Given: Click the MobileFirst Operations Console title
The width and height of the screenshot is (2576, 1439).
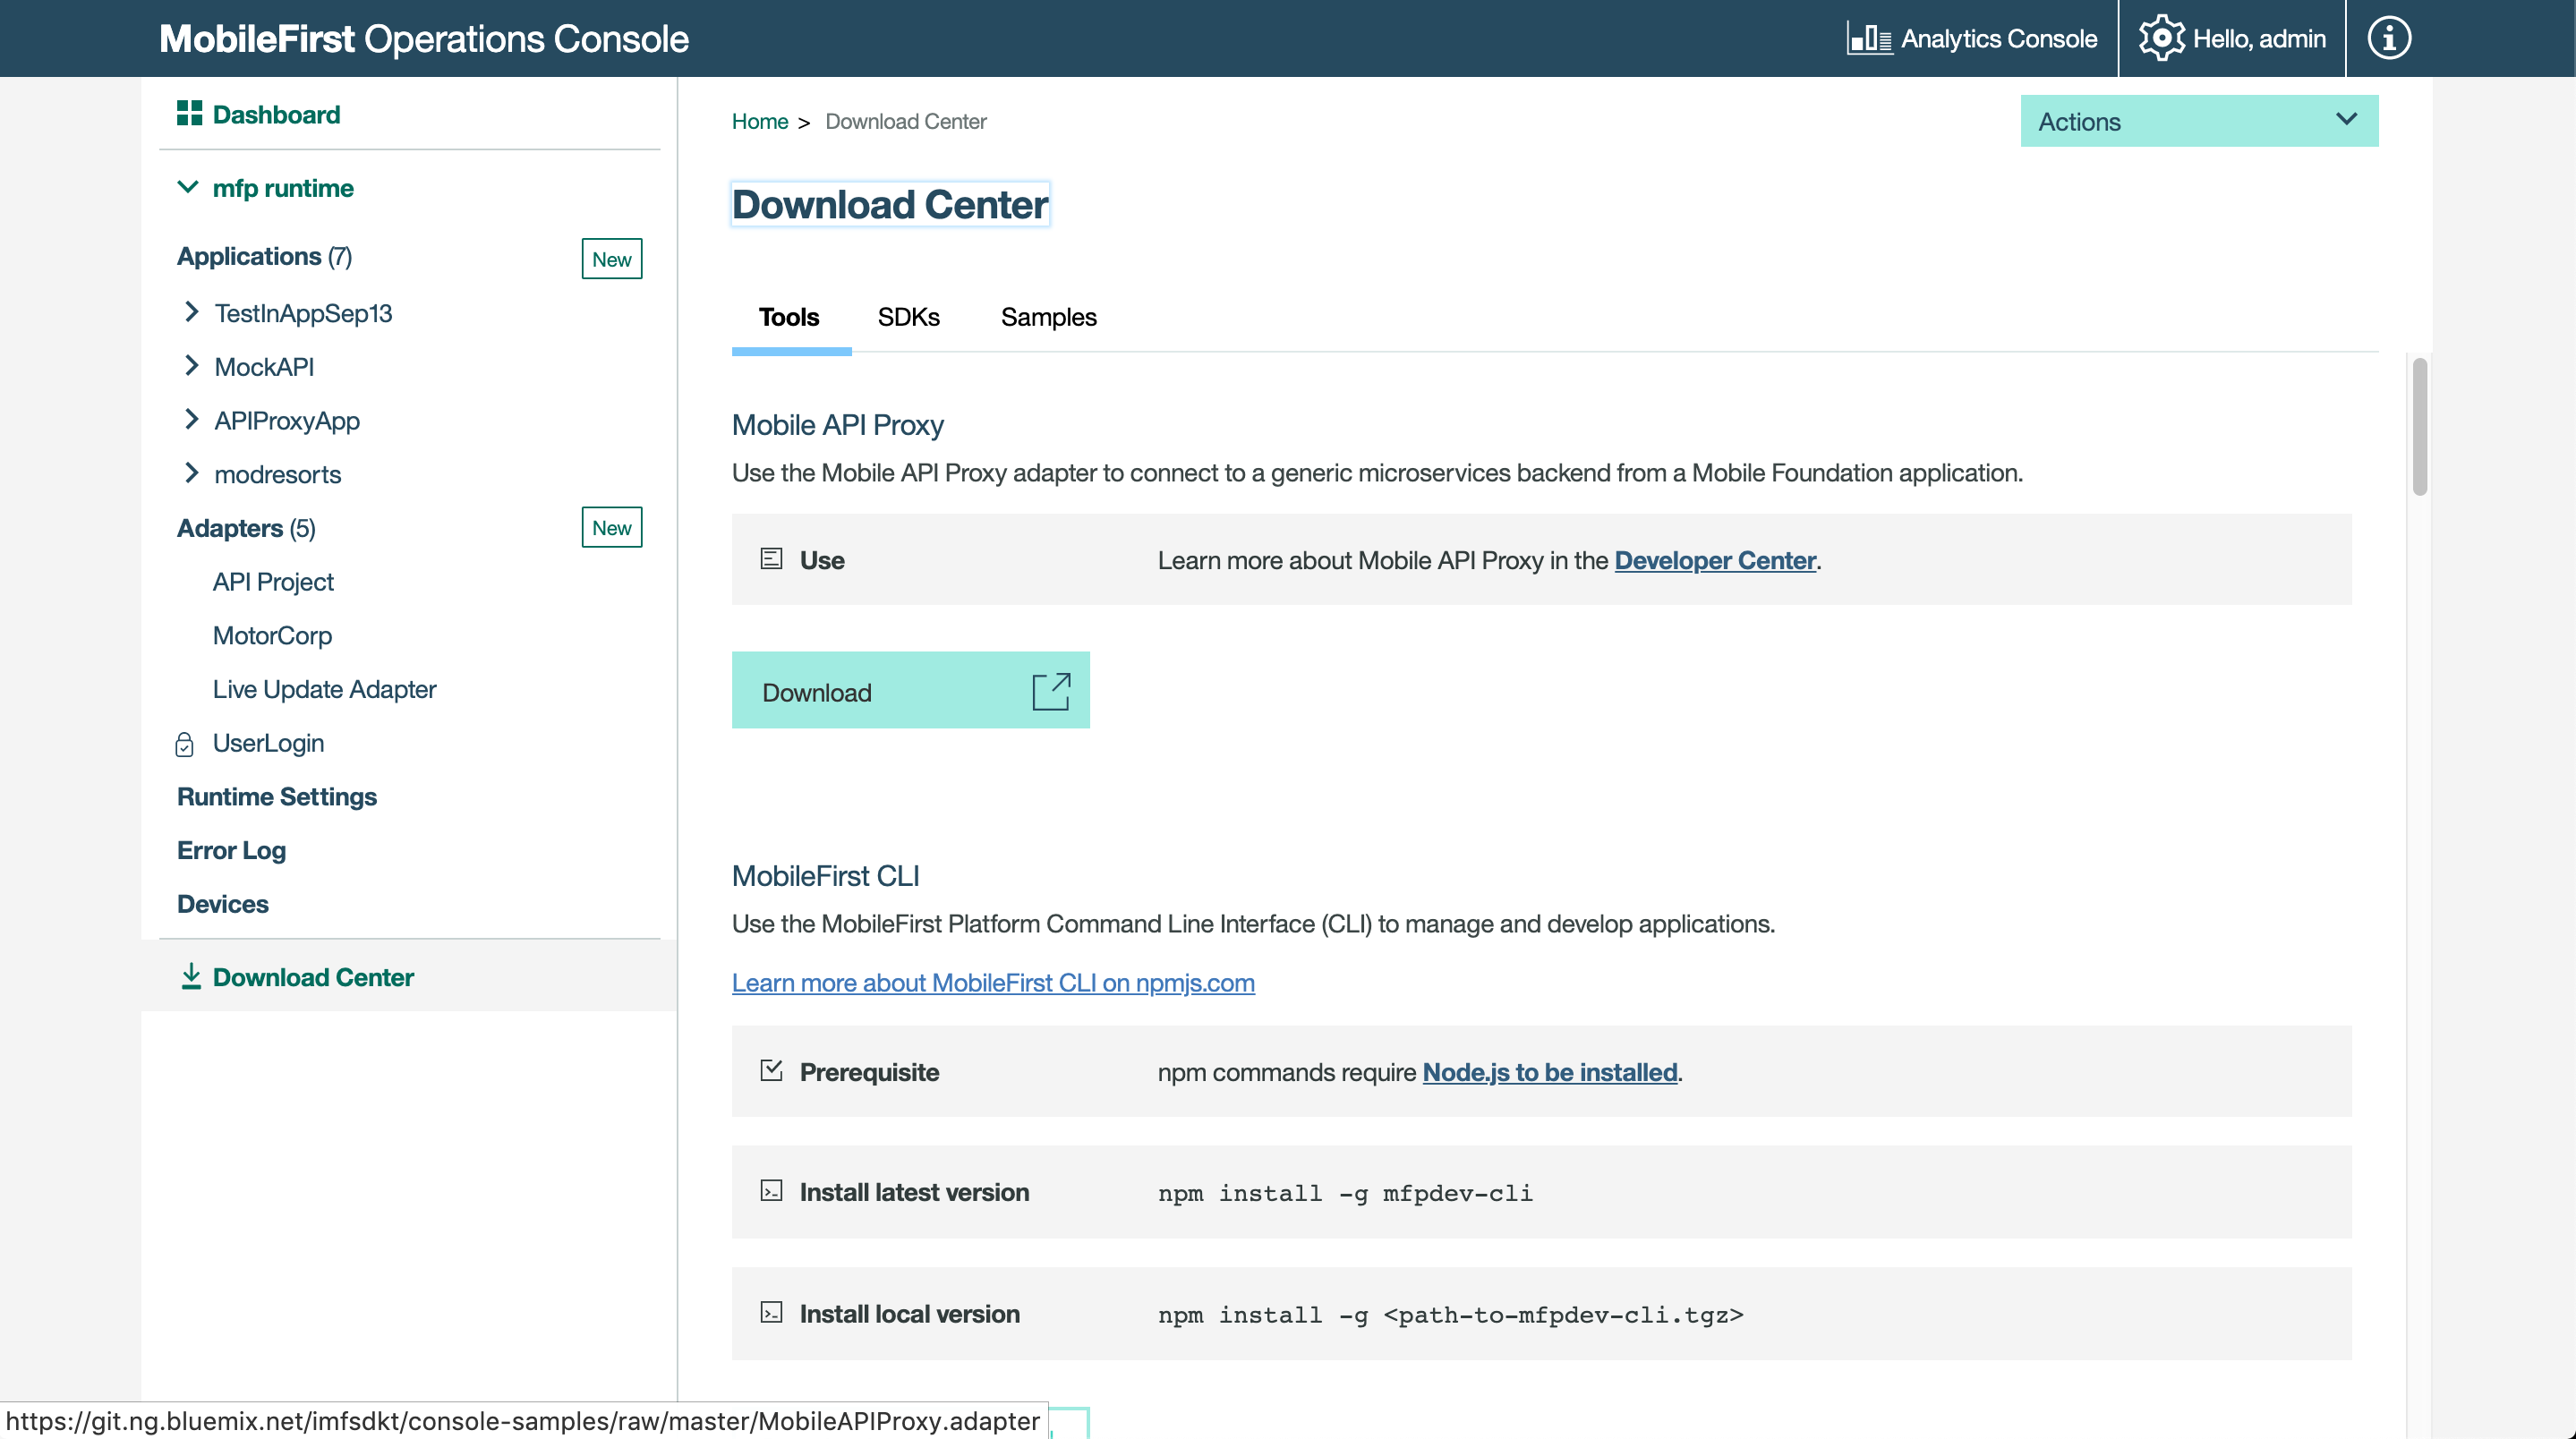Looking at the screenshot, I should click(x=424, y=39).
